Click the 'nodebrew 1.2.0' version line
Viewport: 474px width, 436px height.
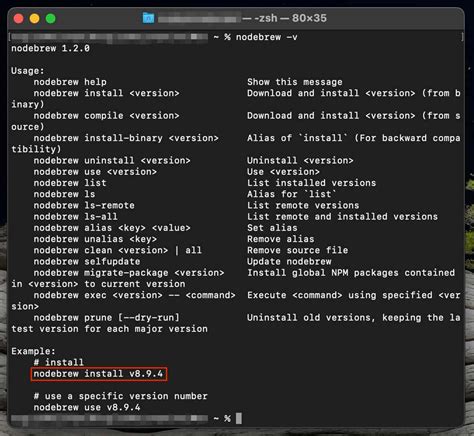point(50,48)
